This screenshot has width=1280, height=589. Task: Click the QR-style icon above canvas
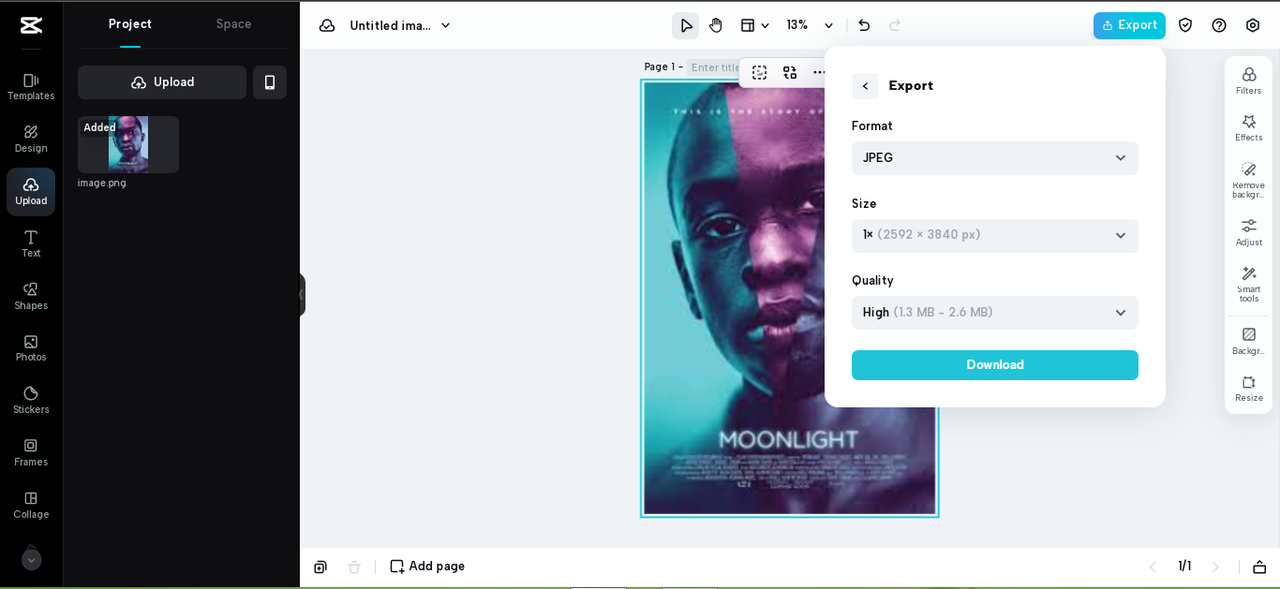point(790,72)
